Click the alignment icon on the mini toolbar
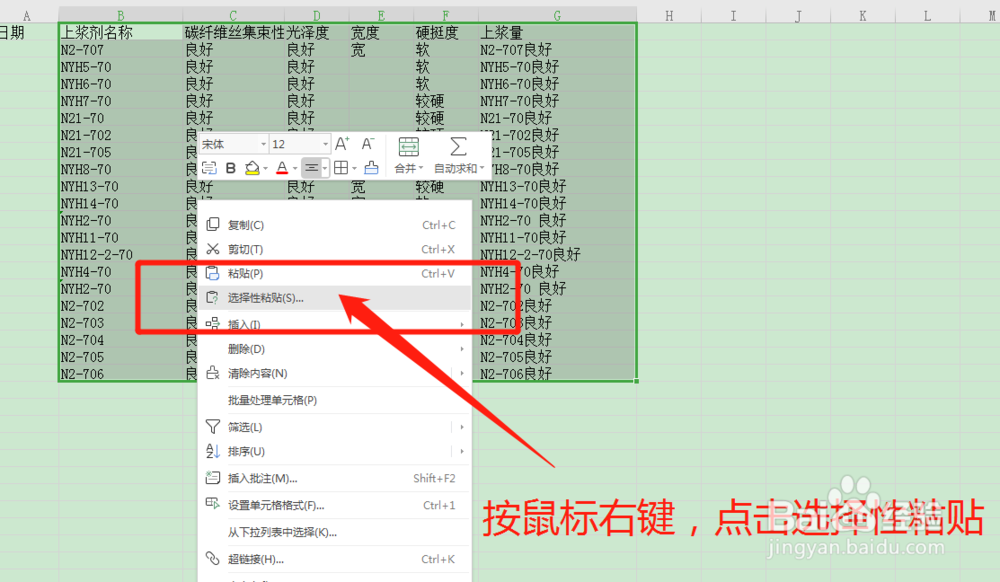 (312, 168)
